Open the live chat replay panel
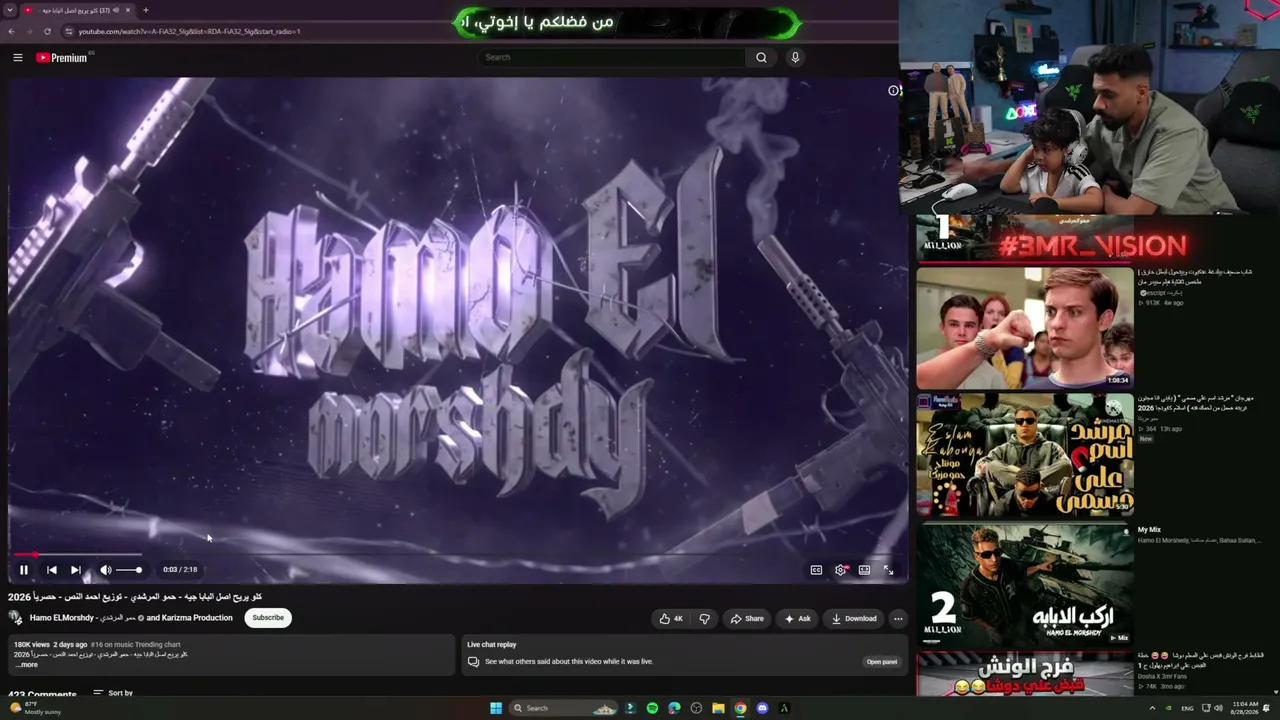Viewport: 1280px width, 720px height. click(882, 662)
